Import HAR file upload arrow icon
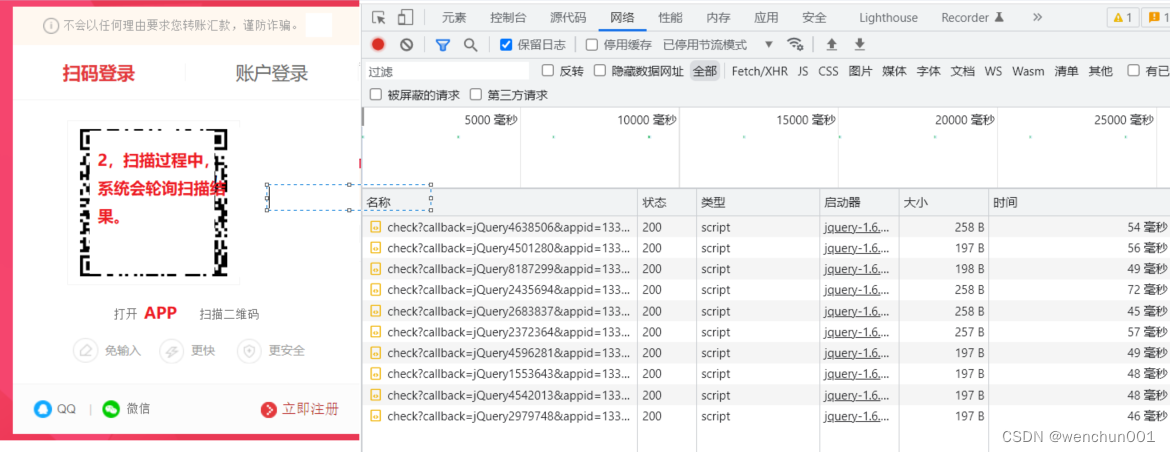The height and width of the screenshot is (452, 1170). tap(832, 45)
